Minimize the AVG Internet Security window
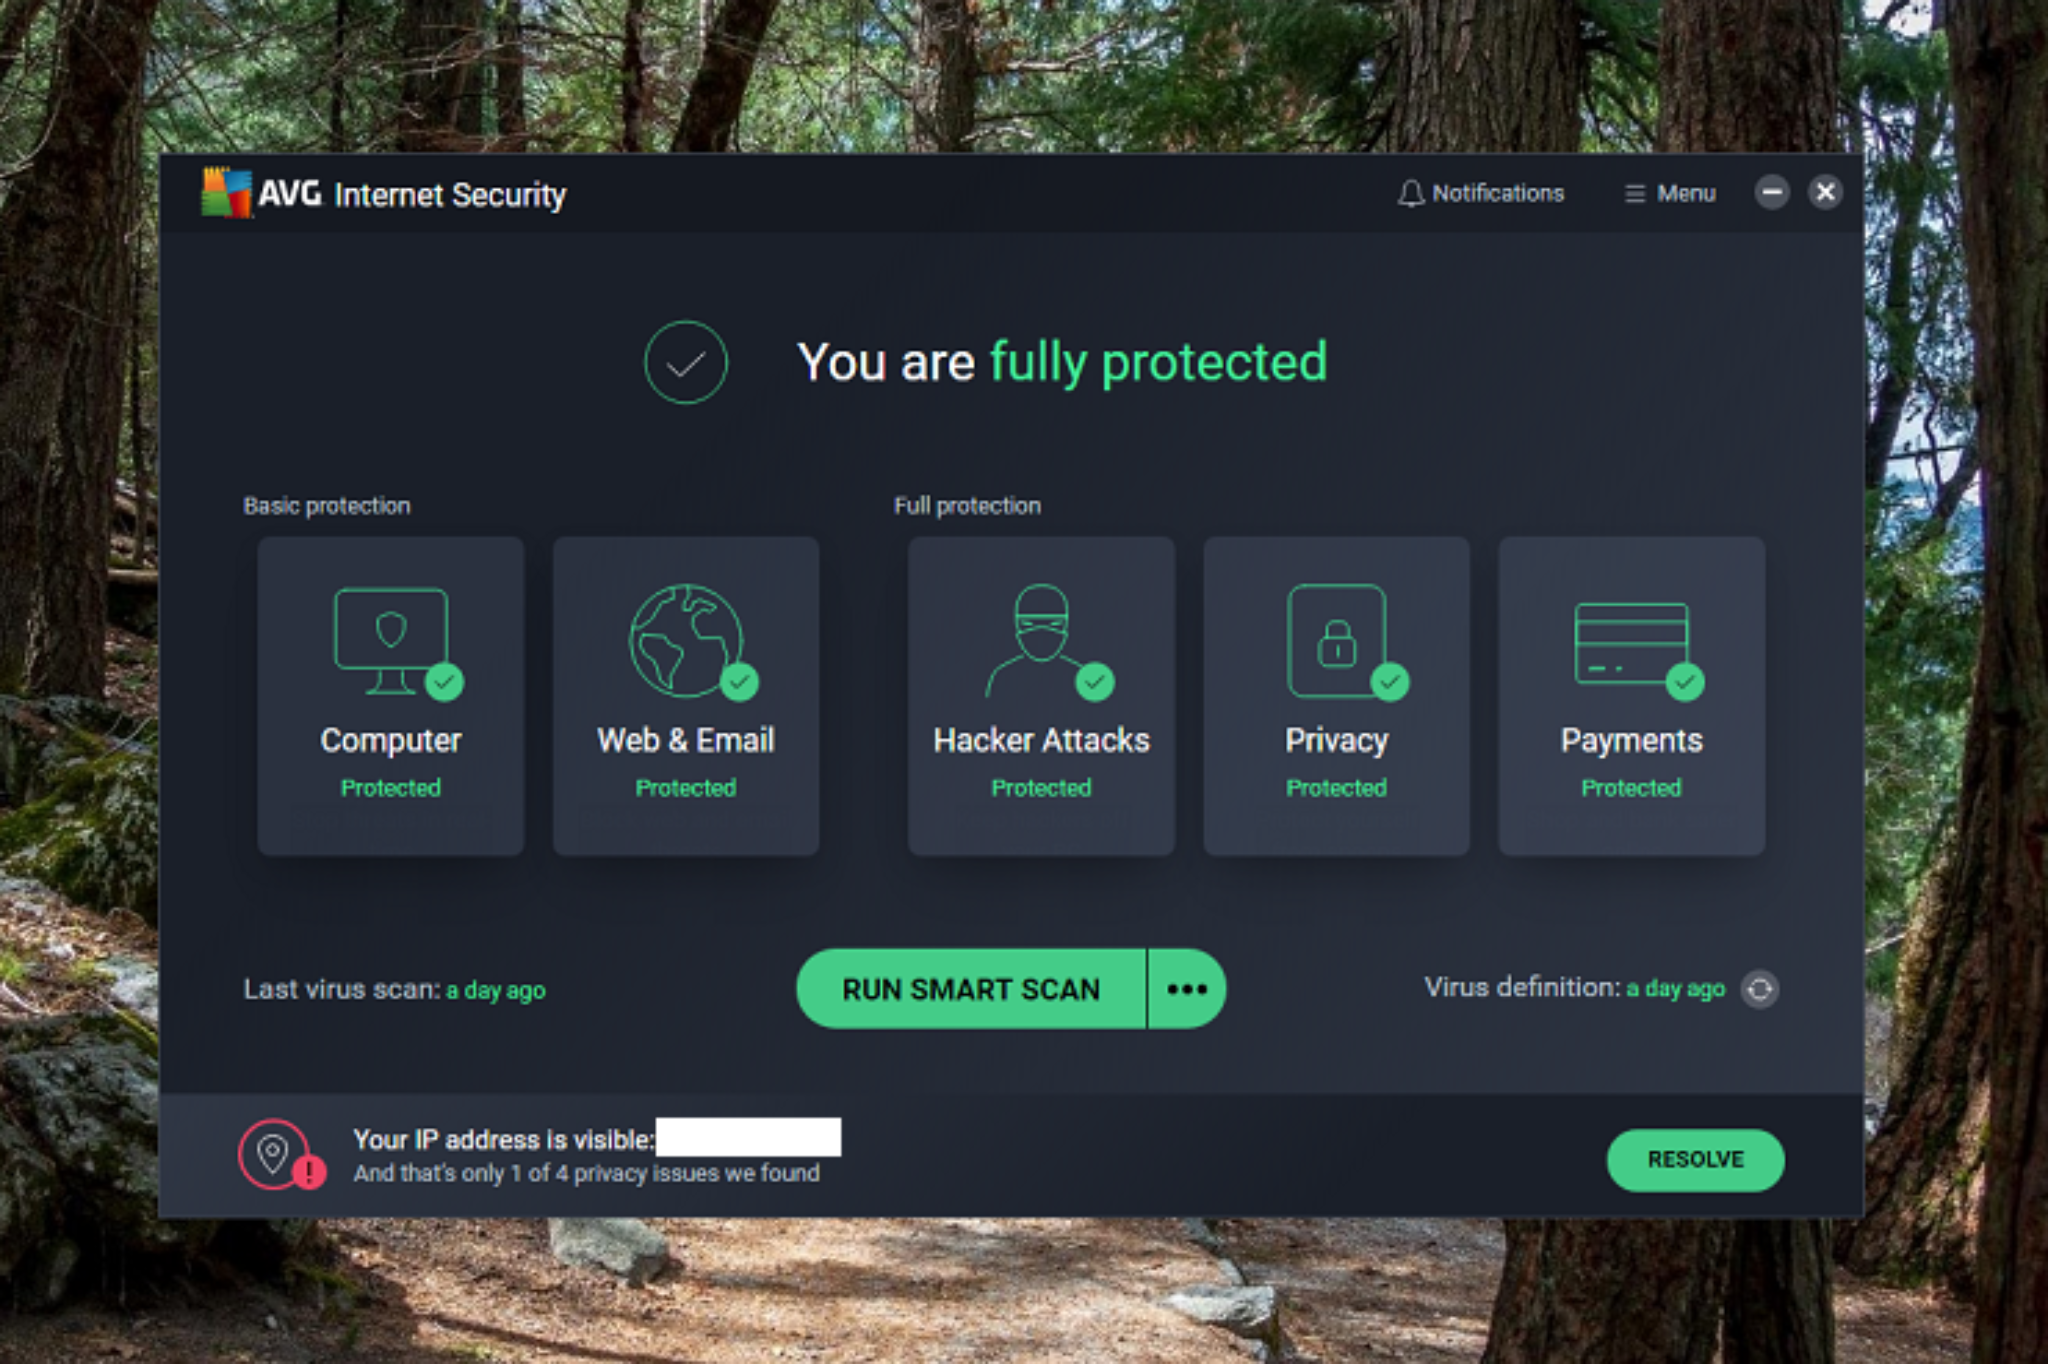 pos(1772,192)
